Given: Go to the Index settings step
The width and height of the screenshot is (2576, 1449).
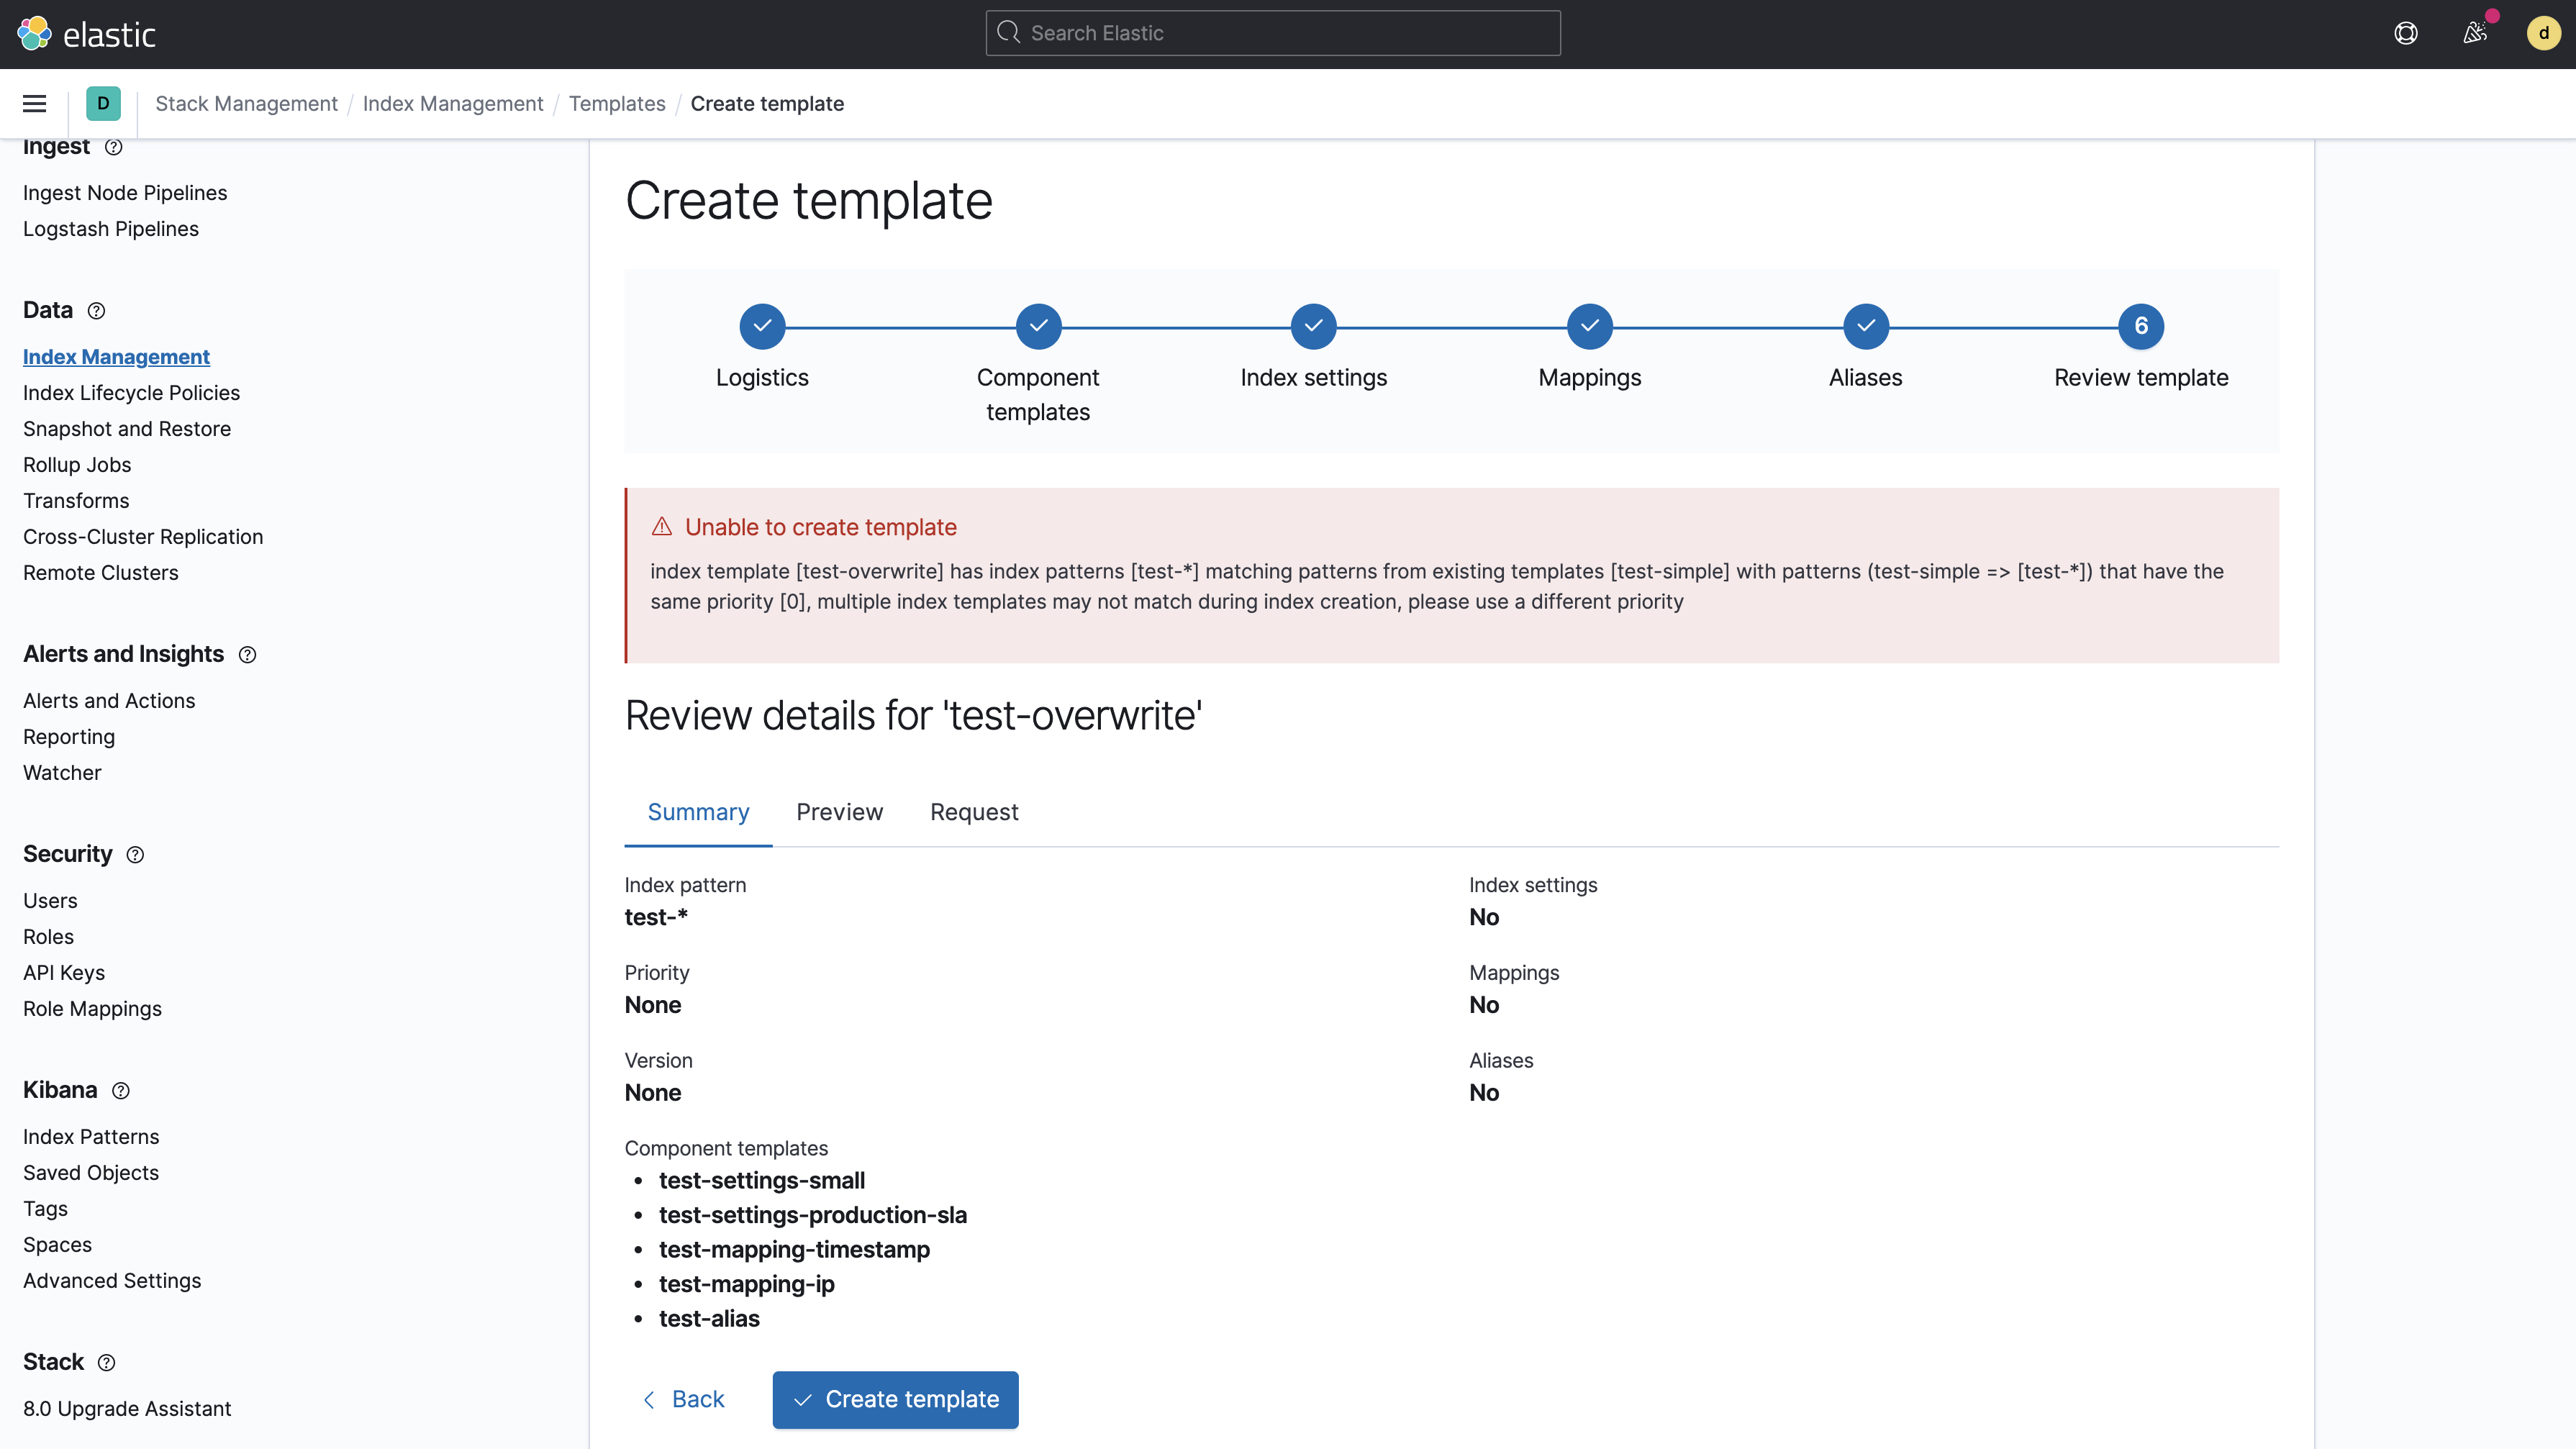Looking at the screenshot, I should [1313, 326].
